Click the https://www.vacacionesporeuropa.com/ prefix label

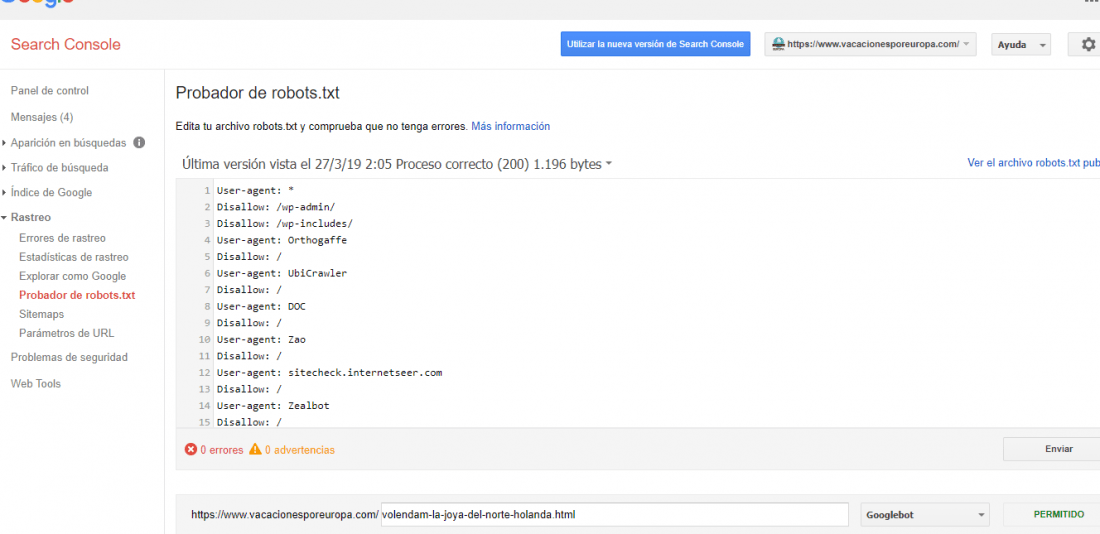click(x=285, y=515)
